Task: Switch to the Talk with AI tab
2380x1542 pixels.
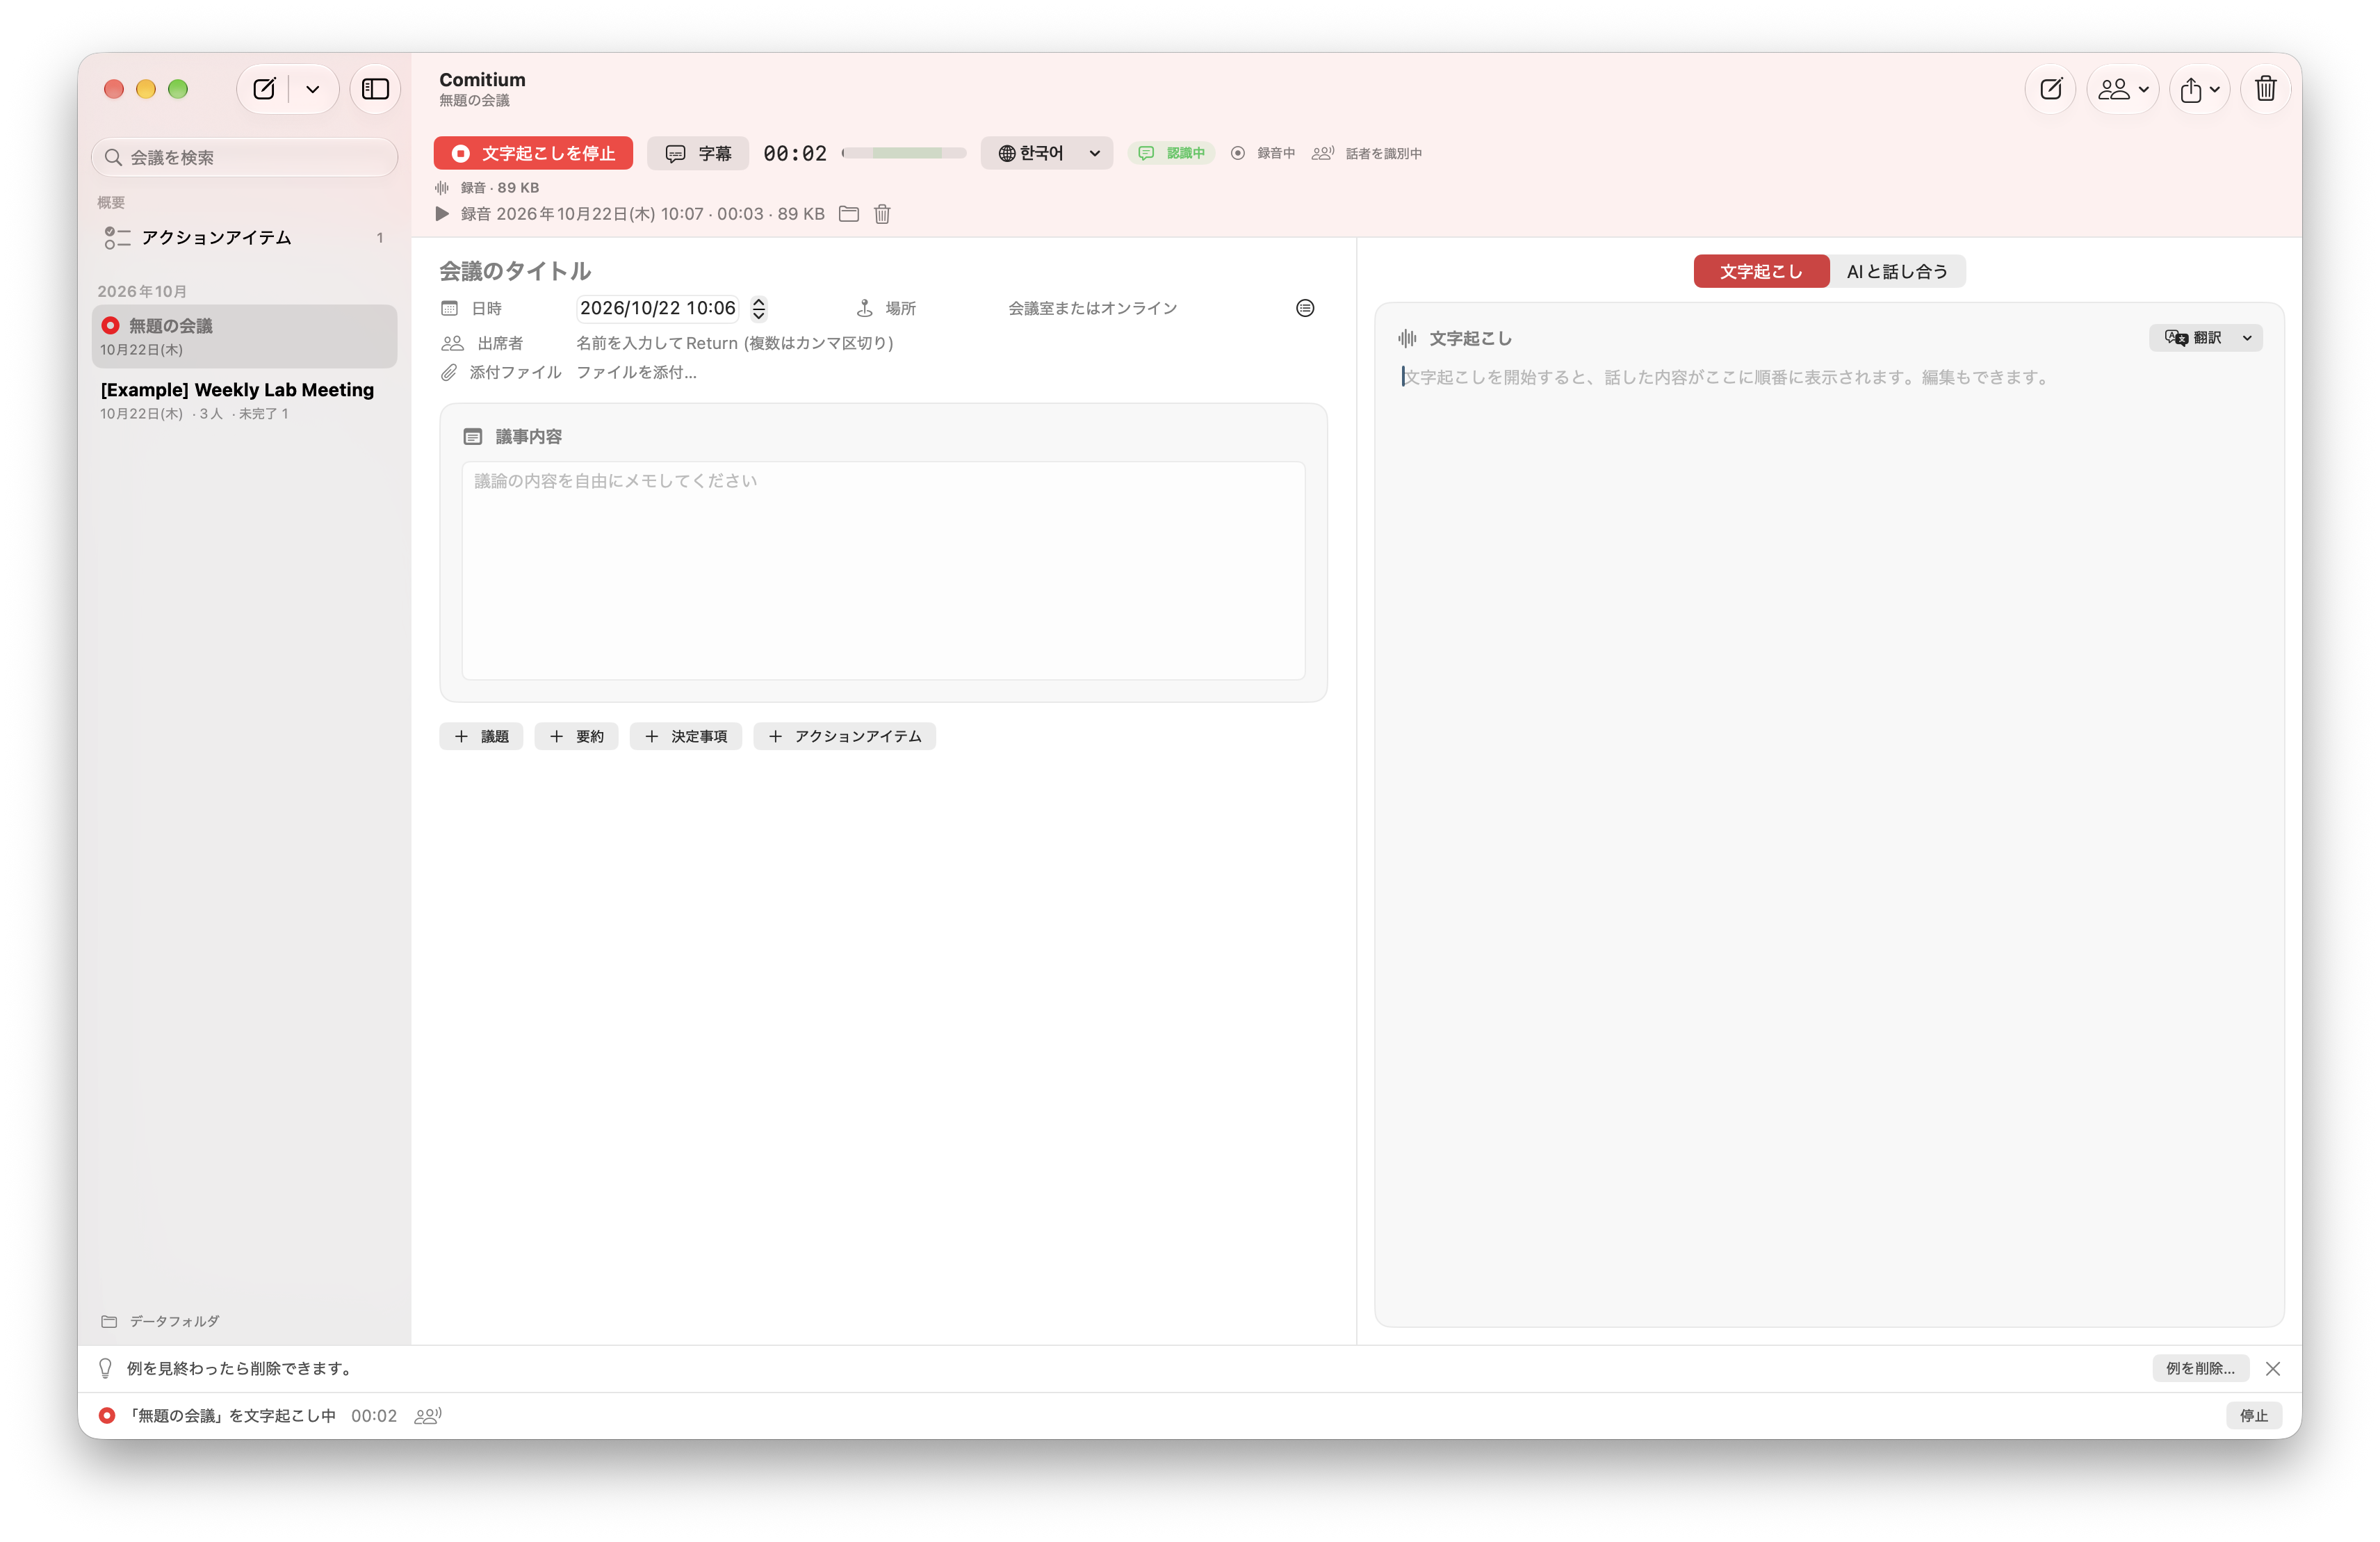Action: coord(1897,271)
